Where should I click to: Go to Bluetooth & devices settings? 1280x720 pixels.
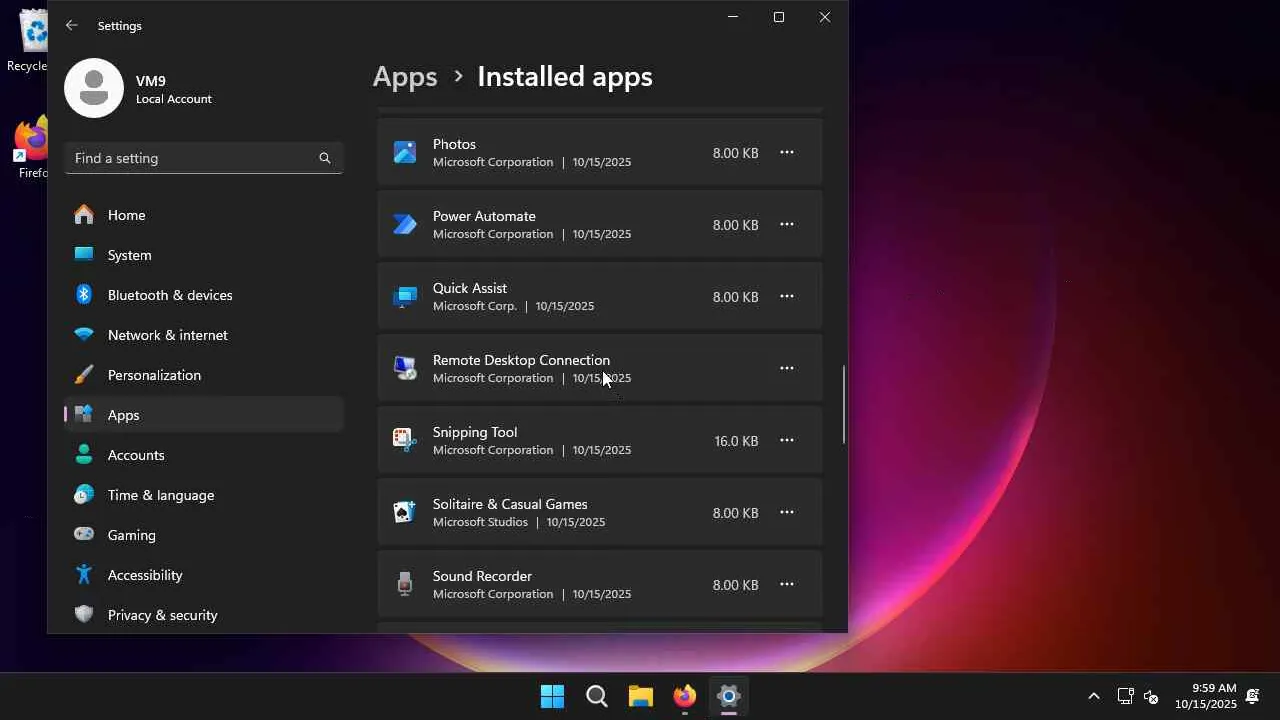pos(204,295)
